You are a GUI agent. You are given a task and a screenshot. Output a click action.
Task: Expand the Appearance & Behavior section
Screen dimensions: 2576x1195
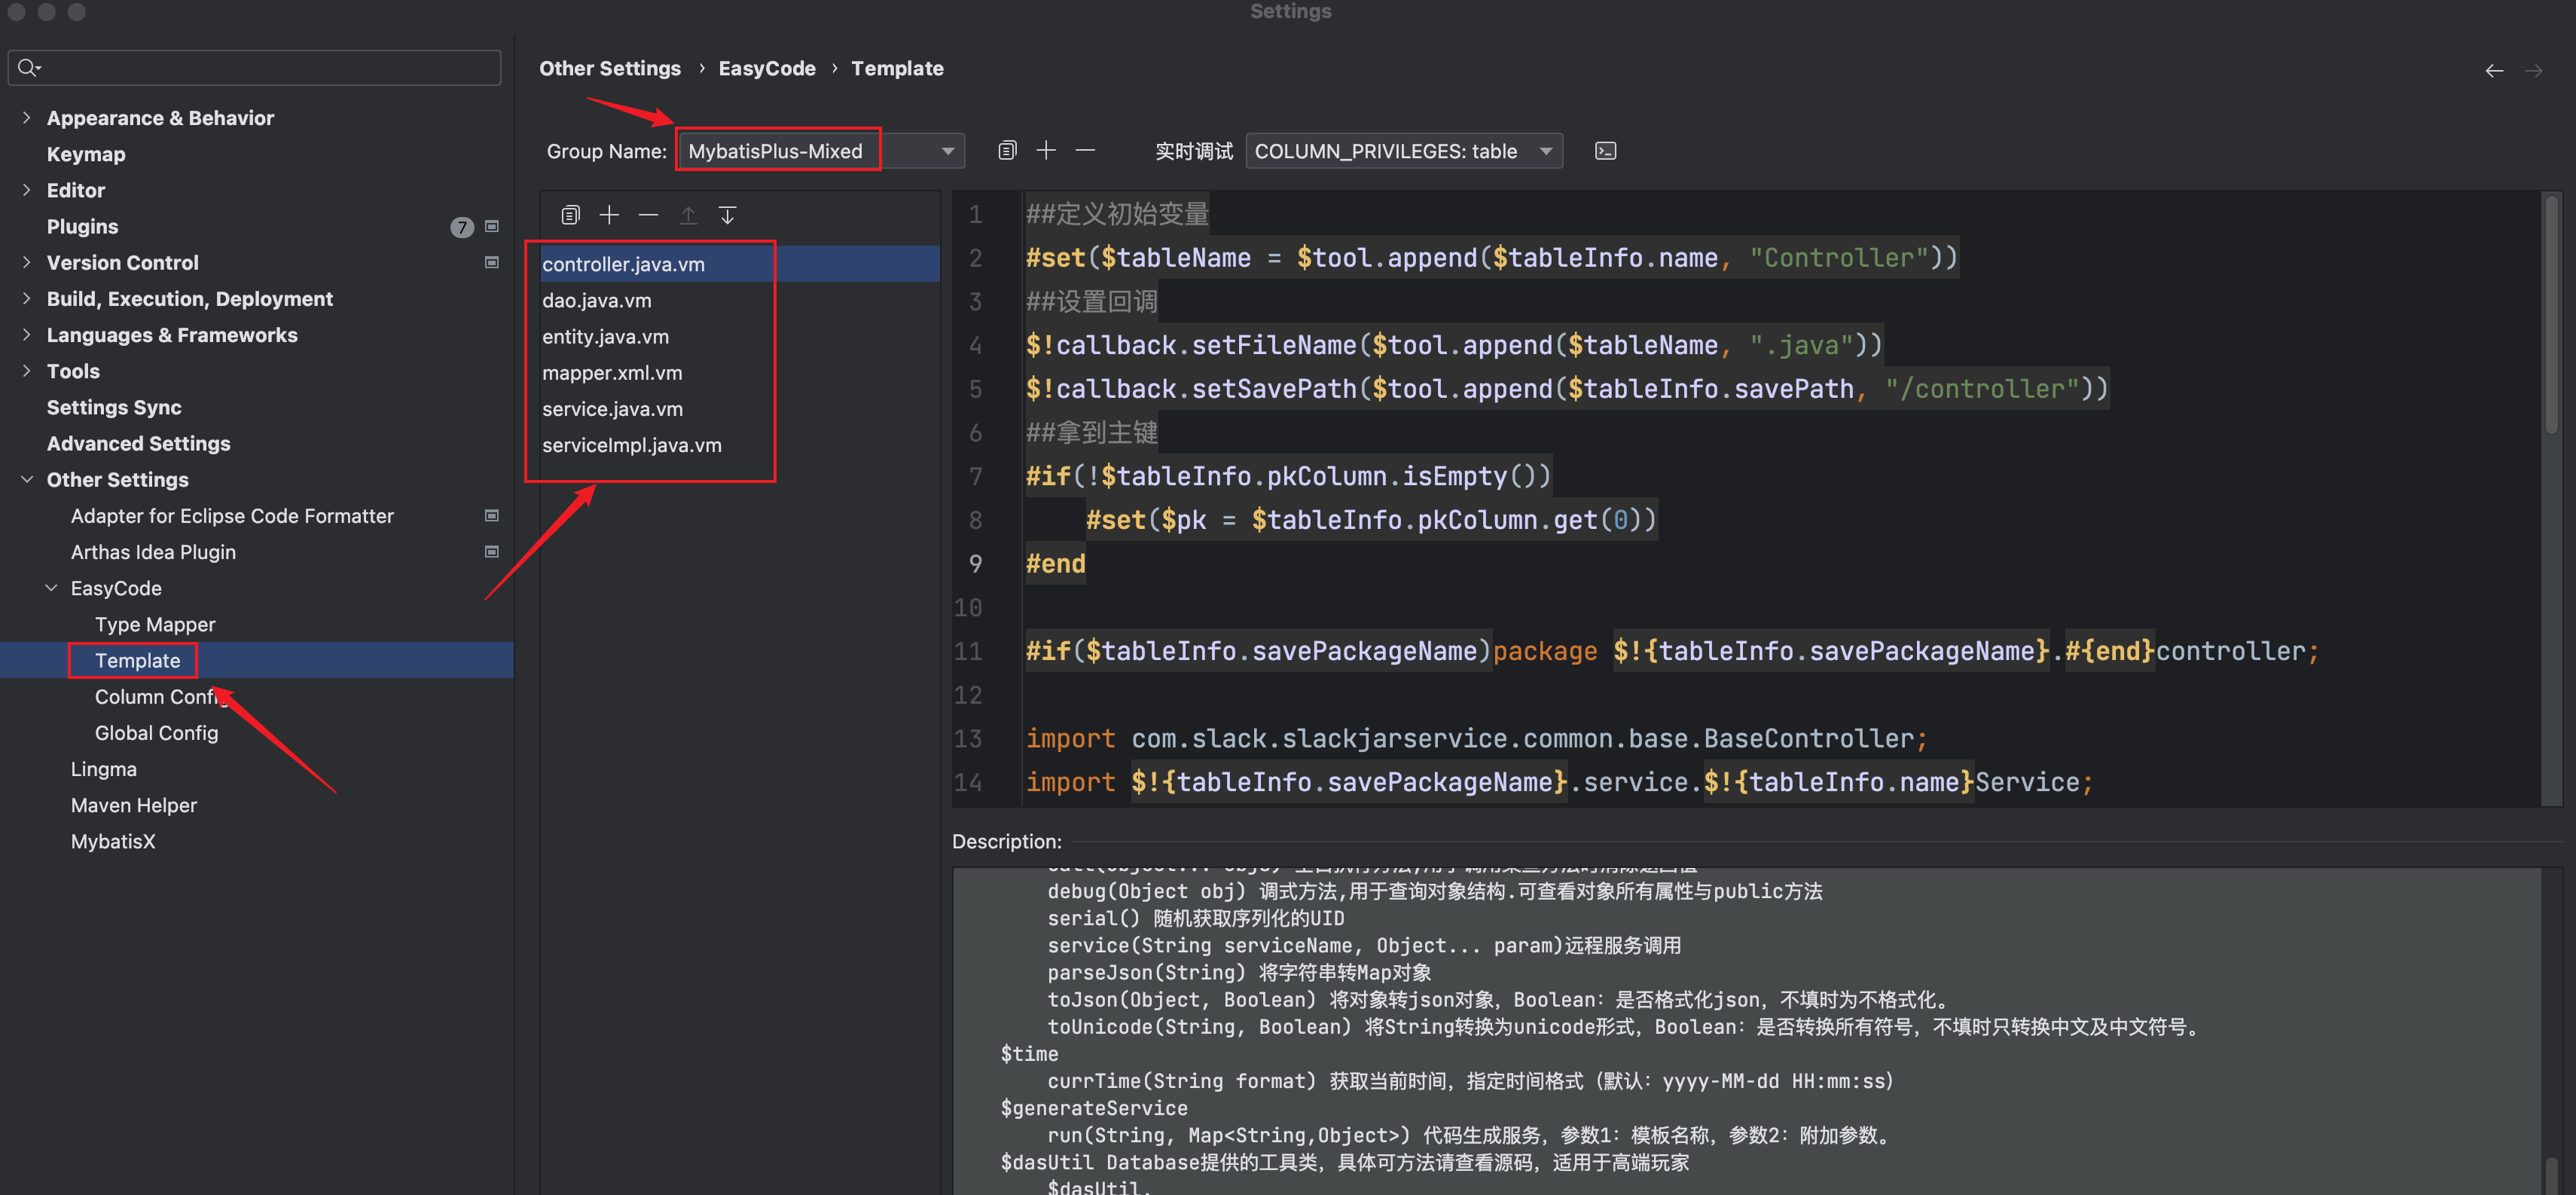click(27, 118)
